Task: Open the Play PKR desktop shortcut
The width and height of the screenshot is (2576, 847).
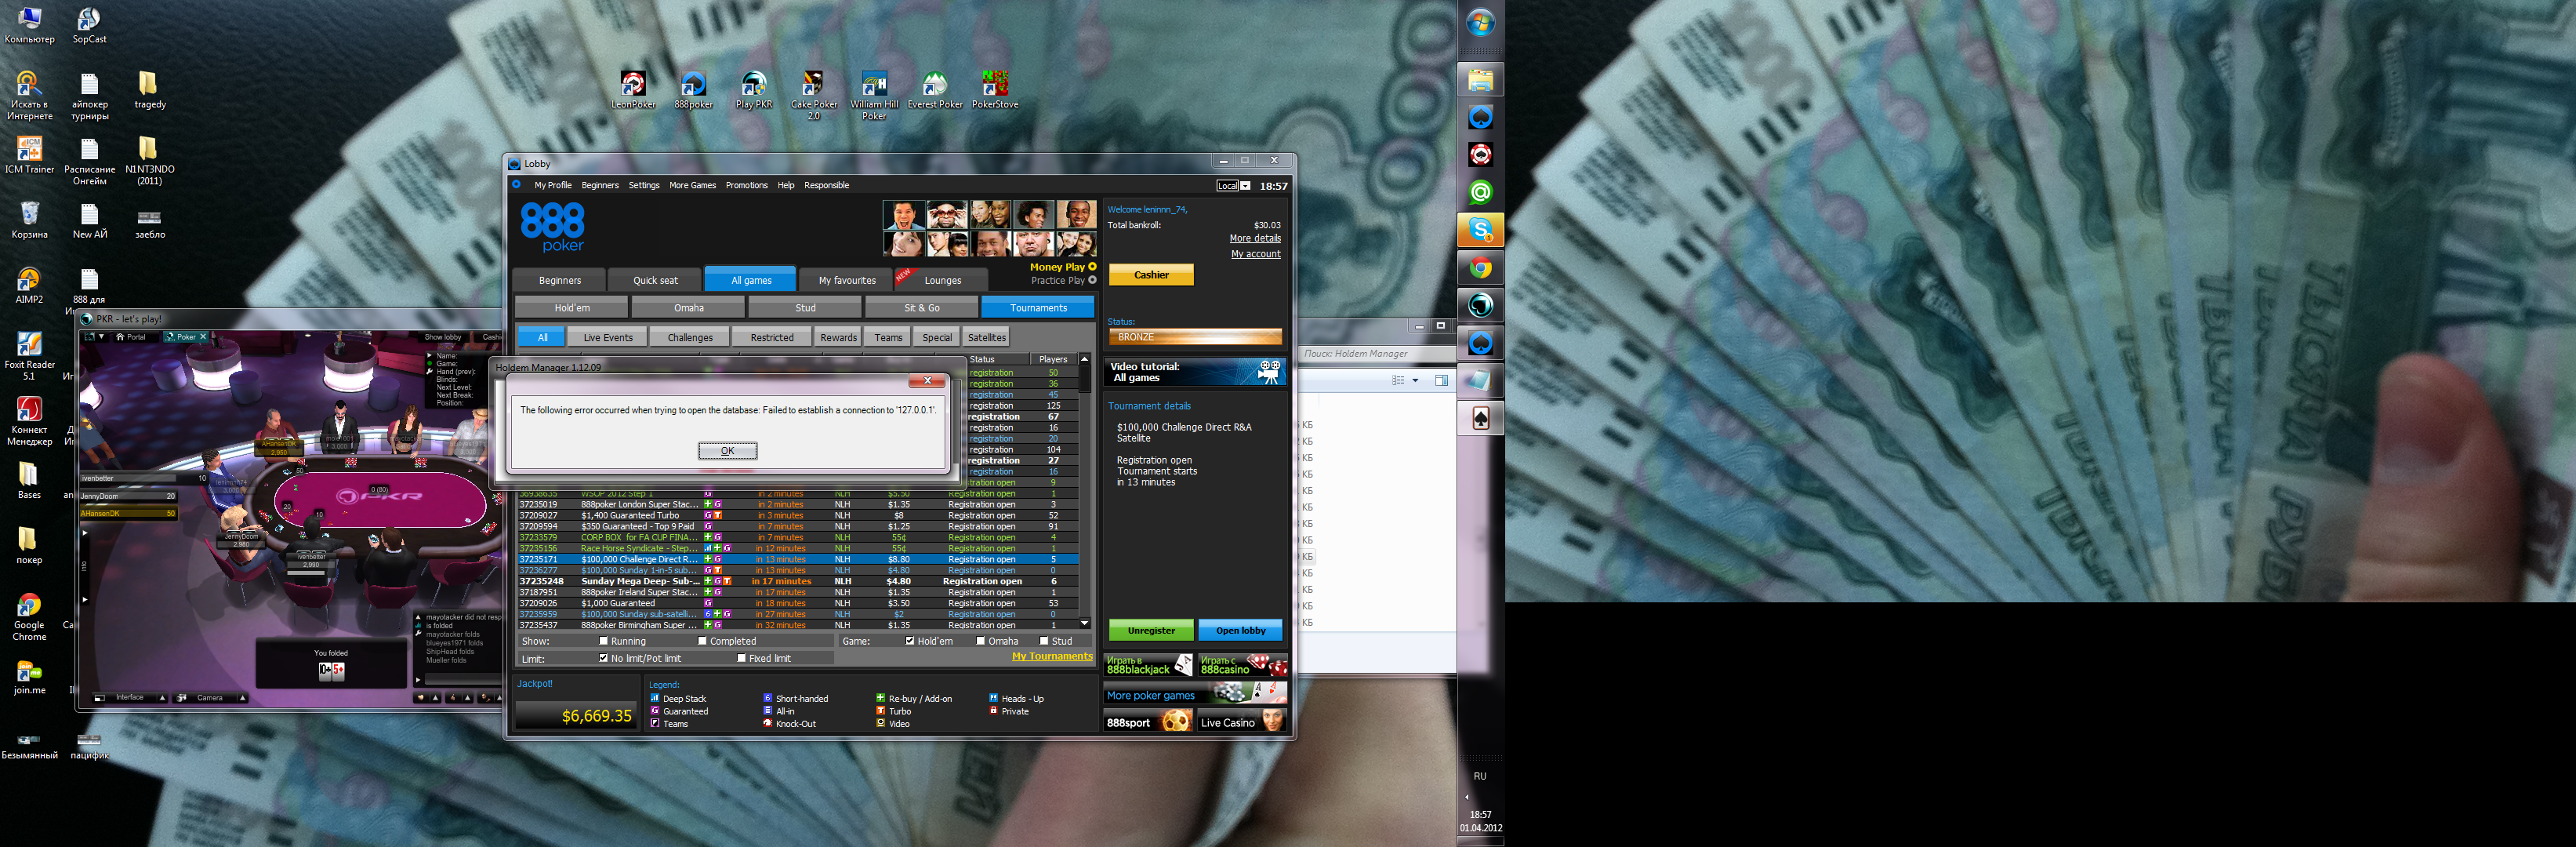Action: 754,85
